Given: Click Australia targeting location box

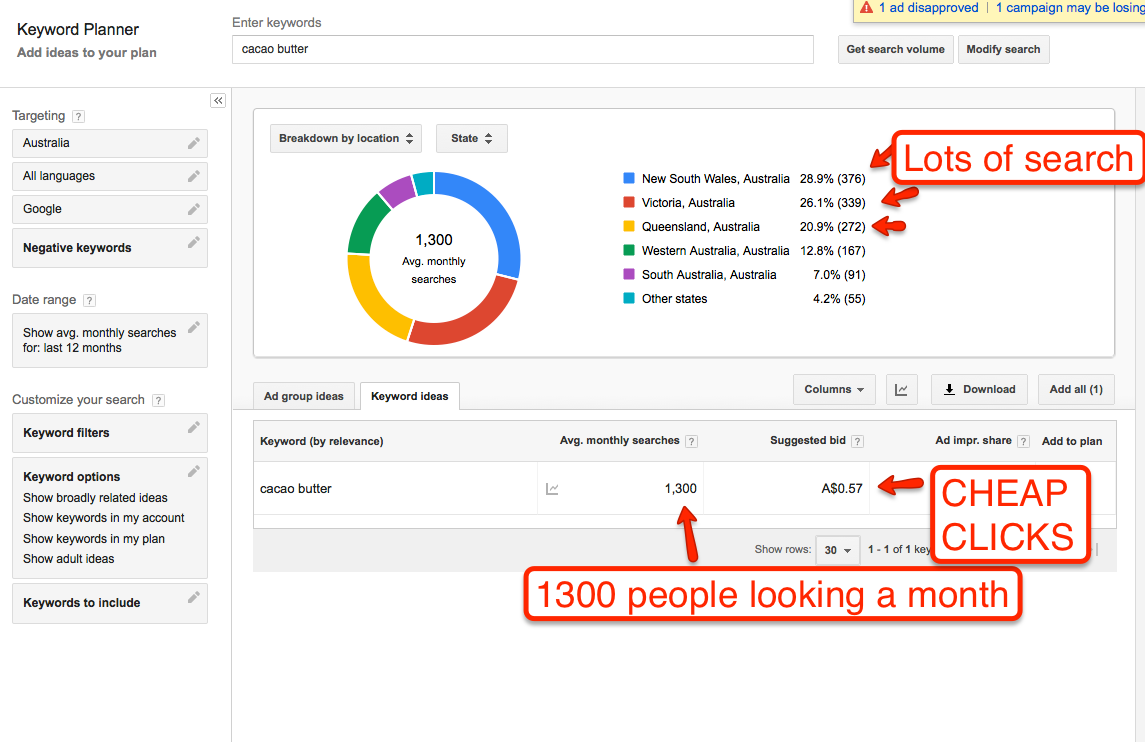Looking at the screenshot, I should pyautogui.click(x=110, y=143).
